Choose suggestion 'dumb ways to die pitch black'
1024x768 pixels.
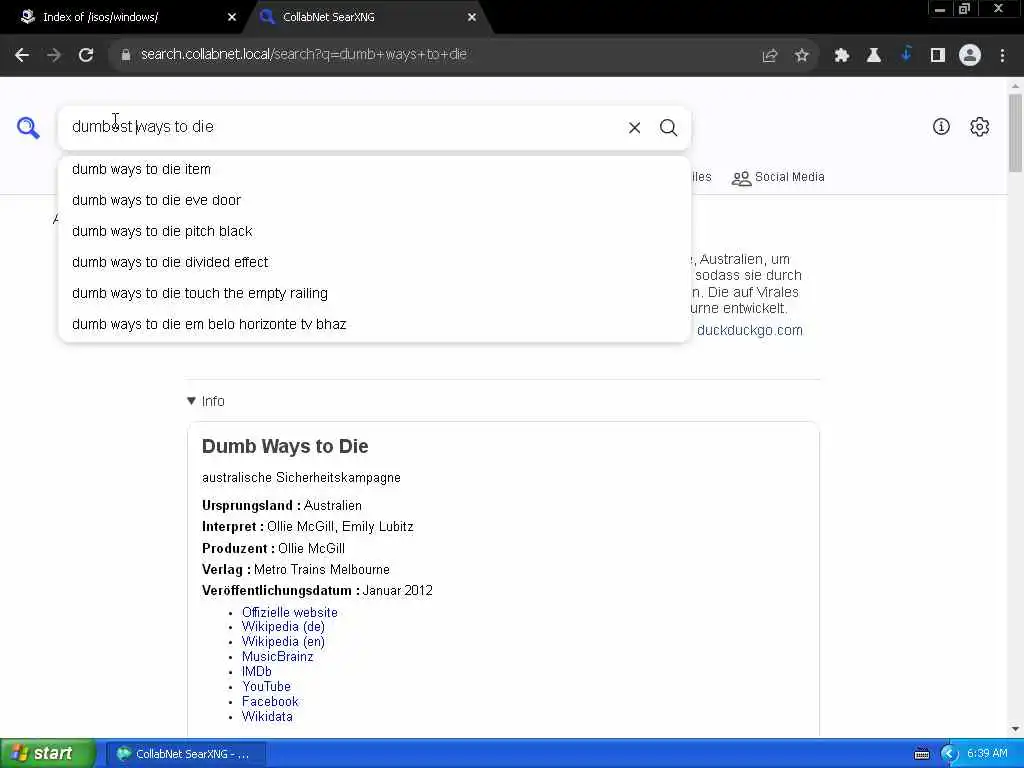375,231
